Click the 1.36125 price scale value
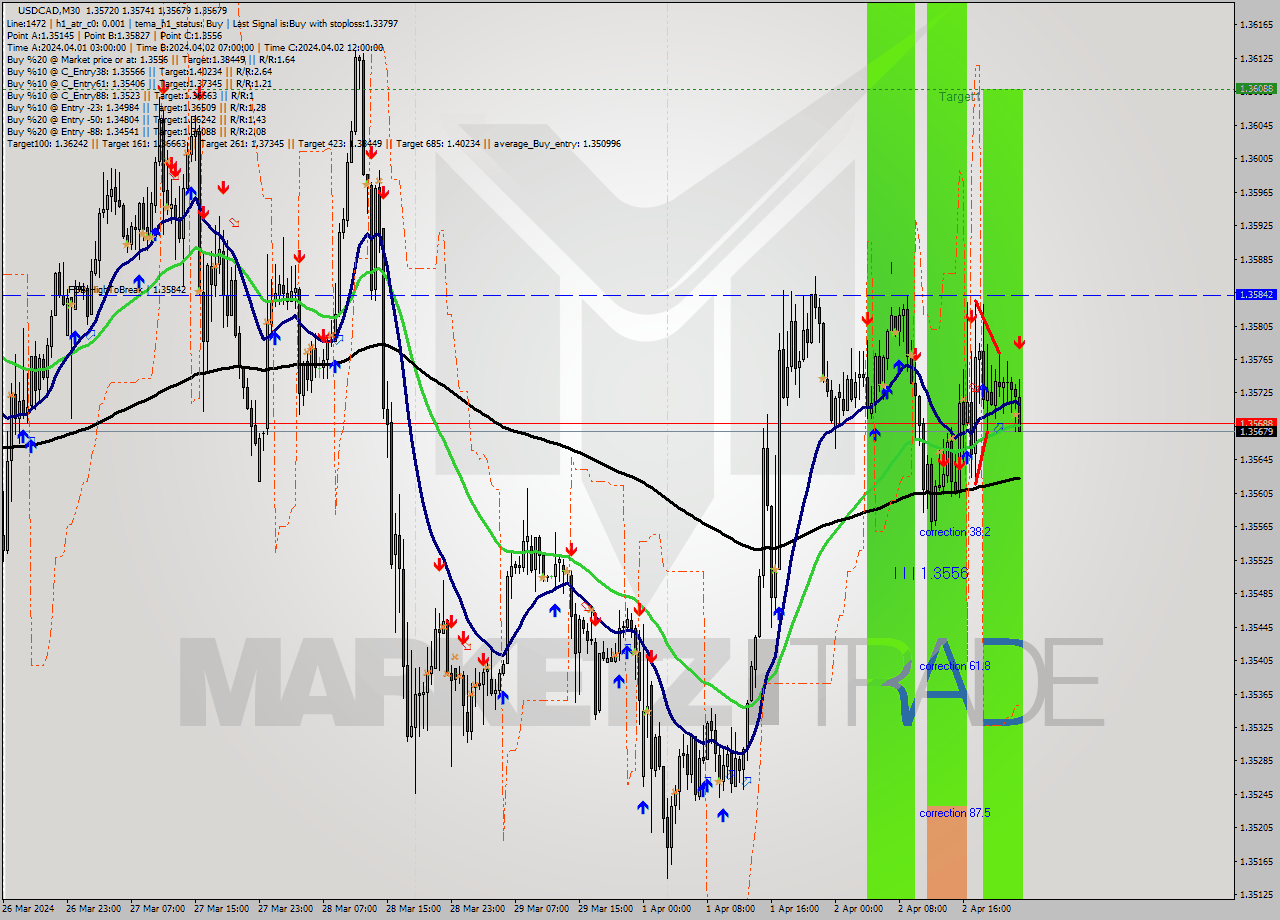1280x920 pixels. [x=1256, y=58]
